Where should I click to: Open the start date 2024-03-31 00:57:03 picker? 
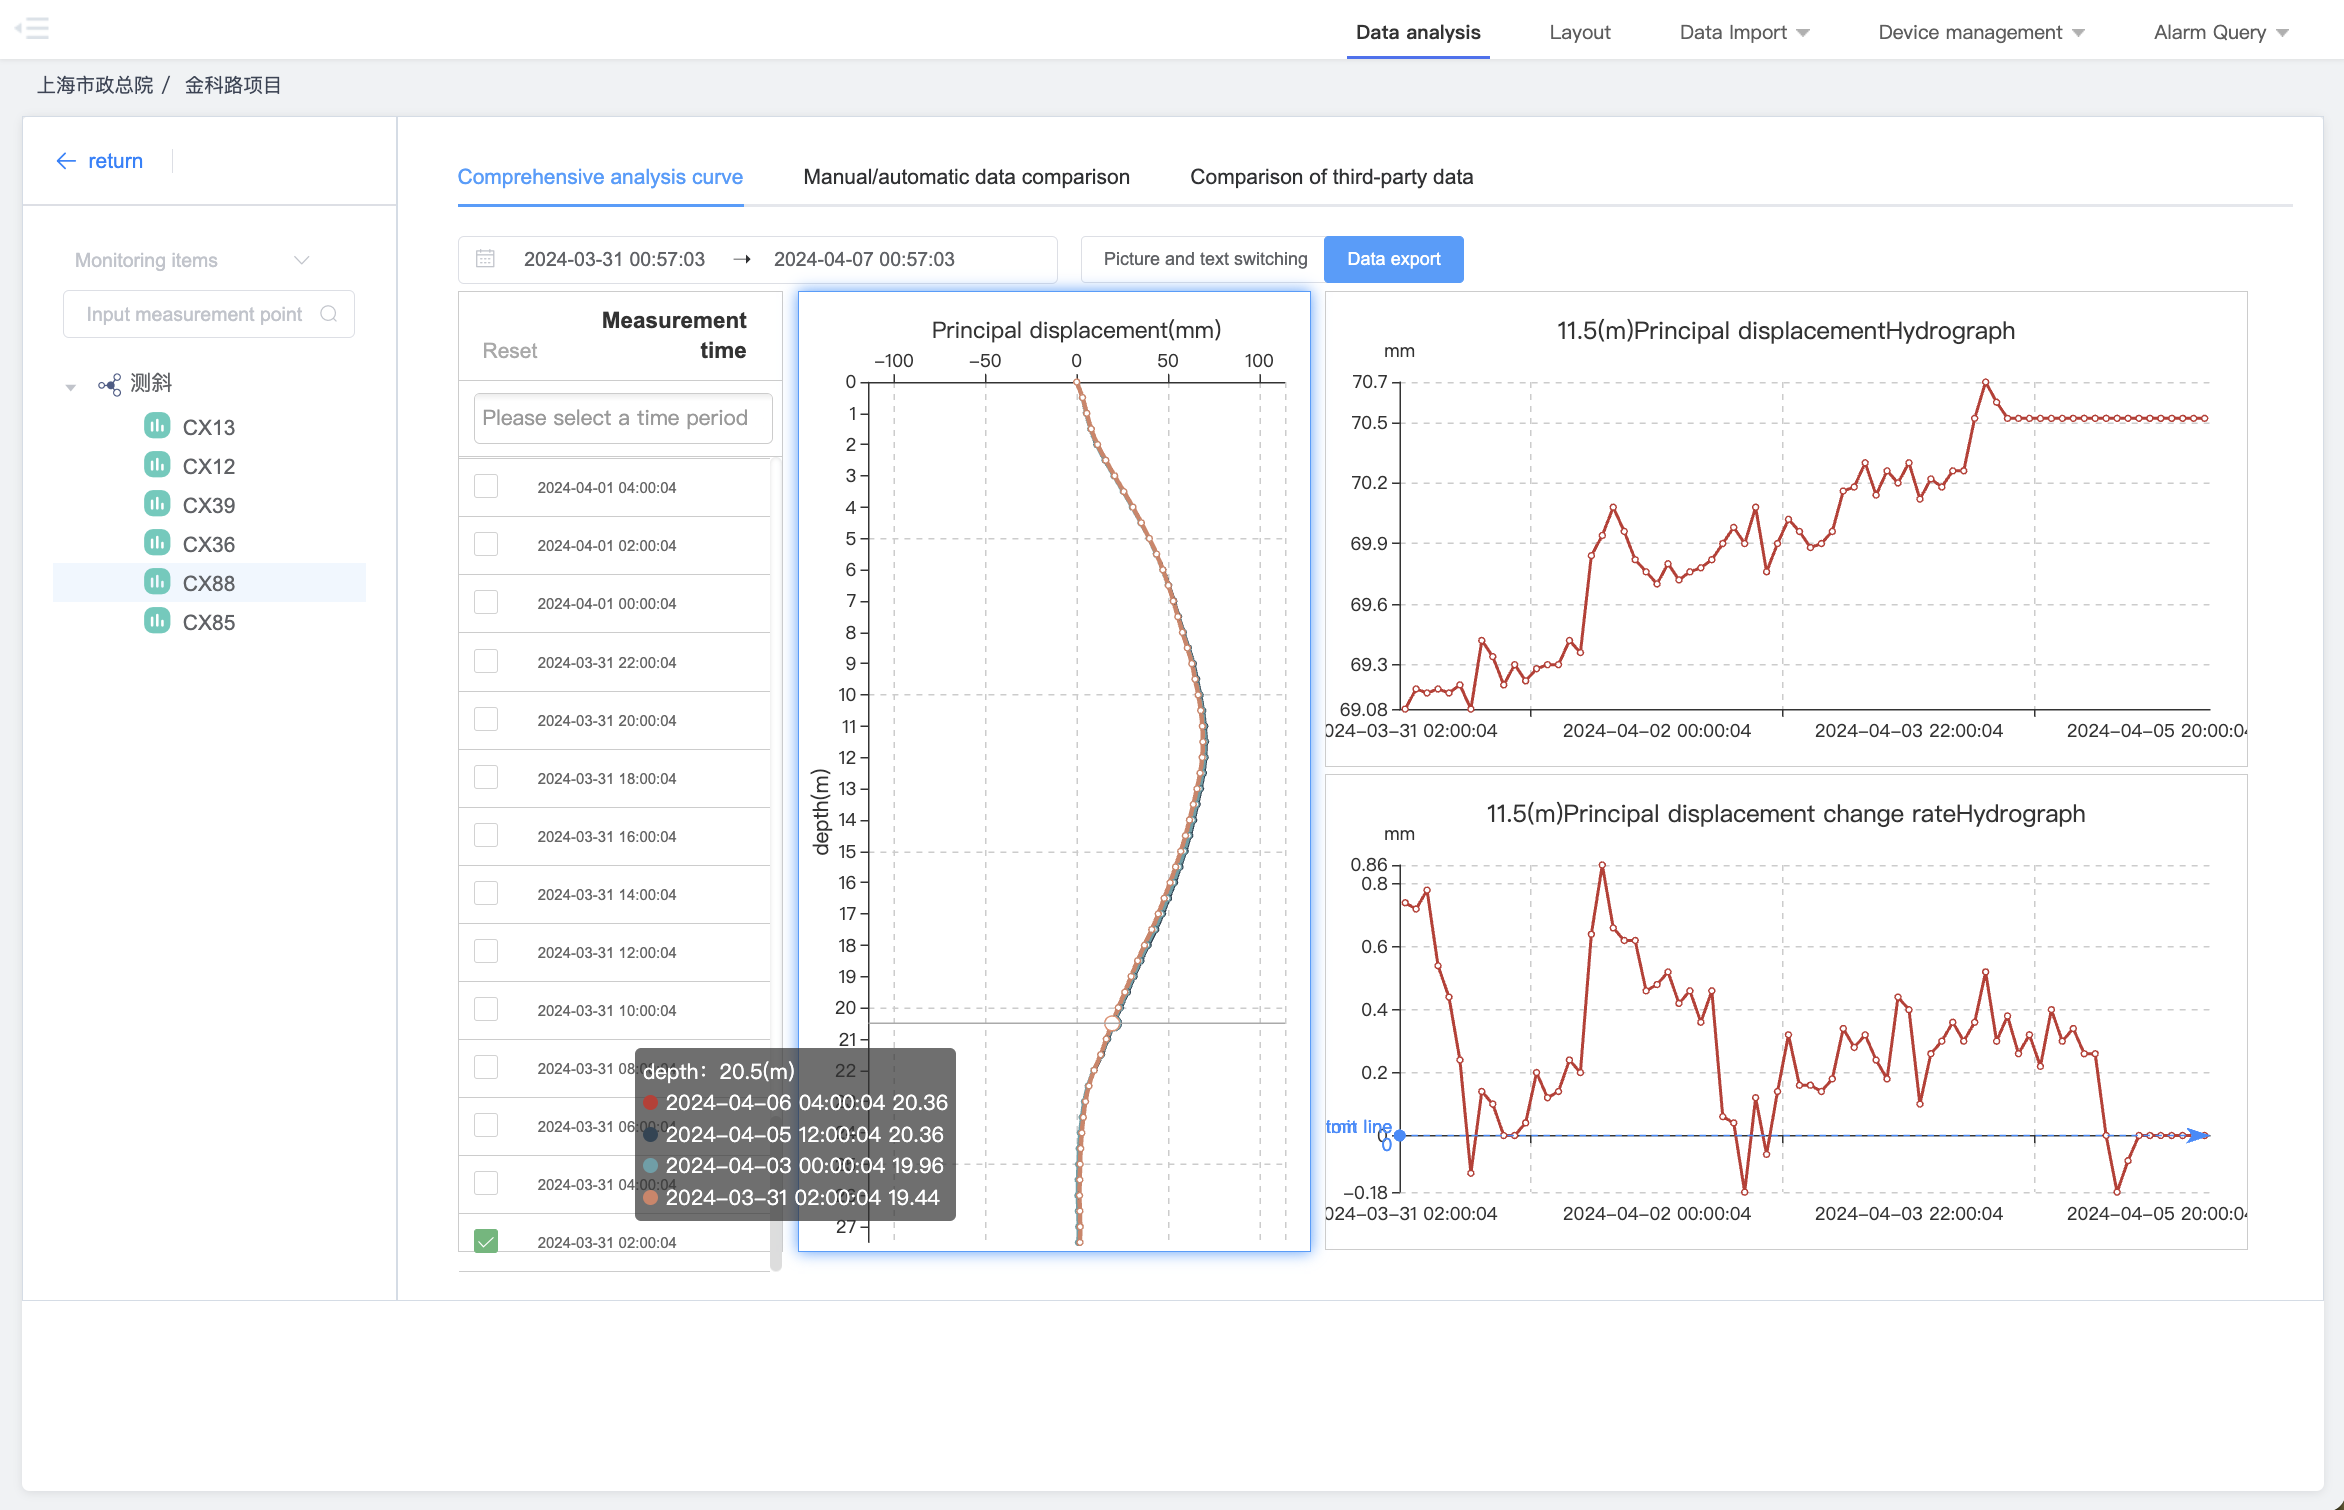[x=614, y=259]
